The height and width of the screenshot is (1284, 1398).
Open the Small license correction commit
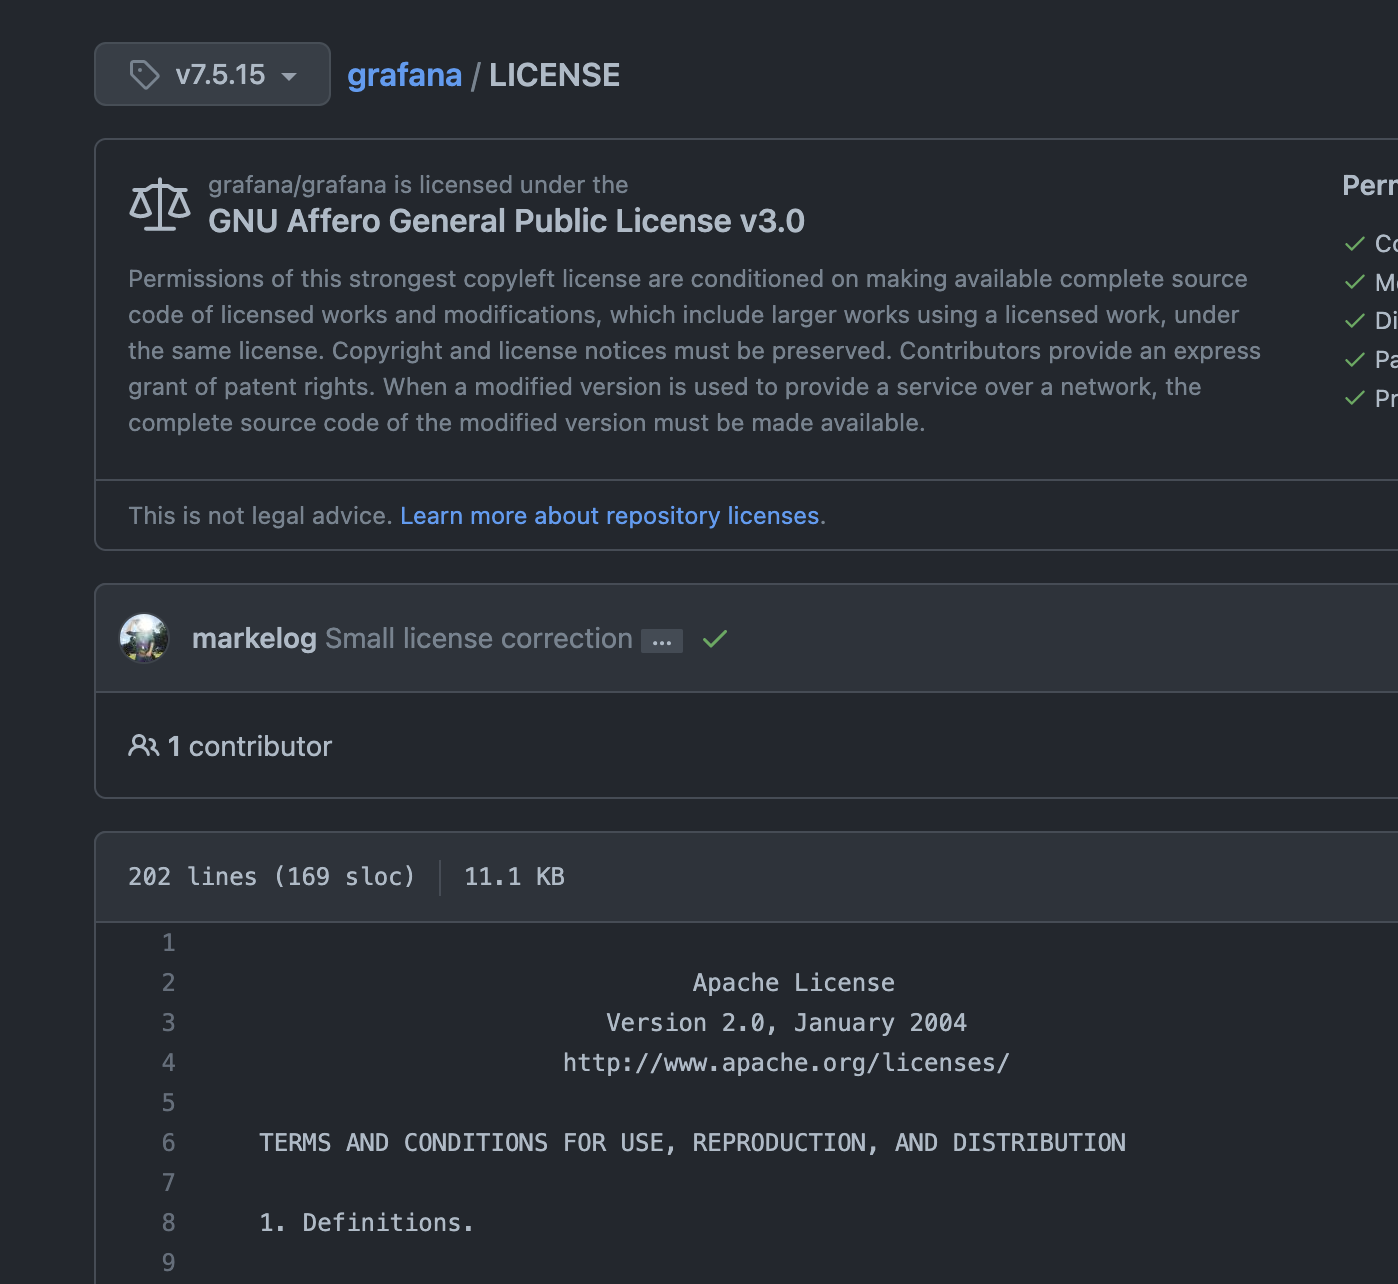click(x=479, y=638)
